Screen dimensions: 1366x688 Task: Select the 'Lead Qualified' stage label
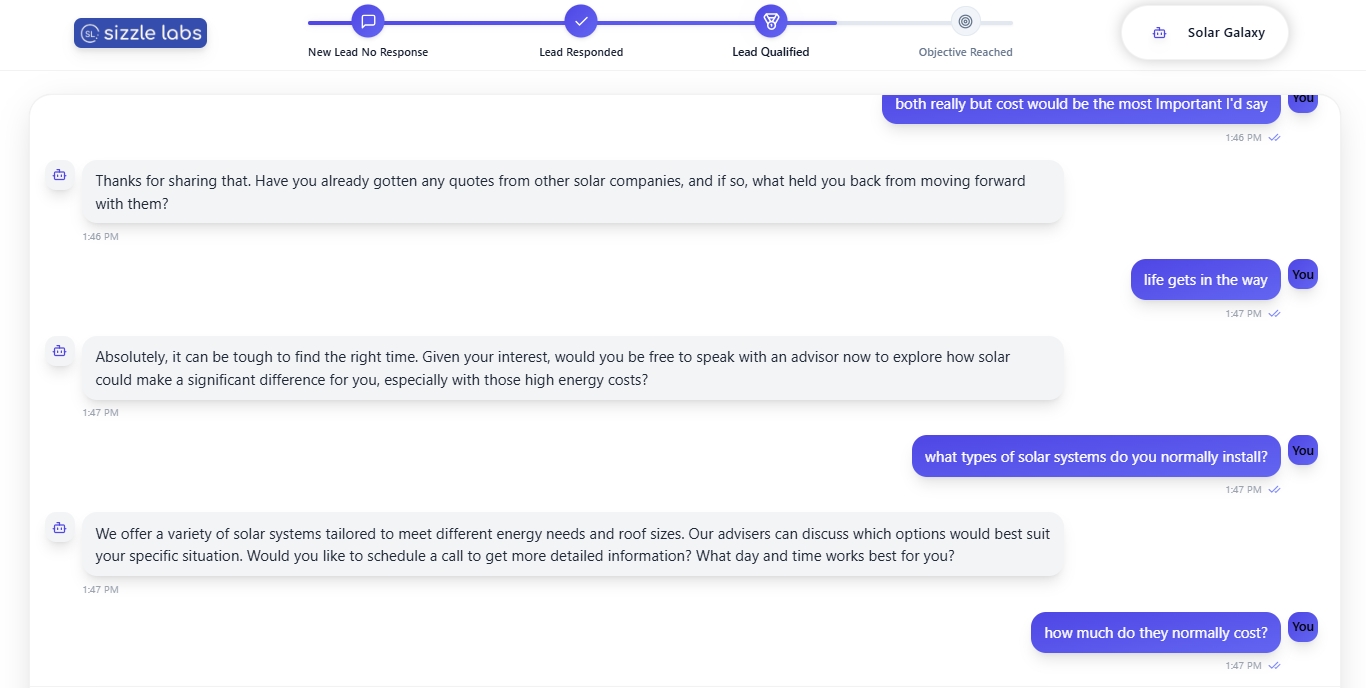tap(771, 52)
